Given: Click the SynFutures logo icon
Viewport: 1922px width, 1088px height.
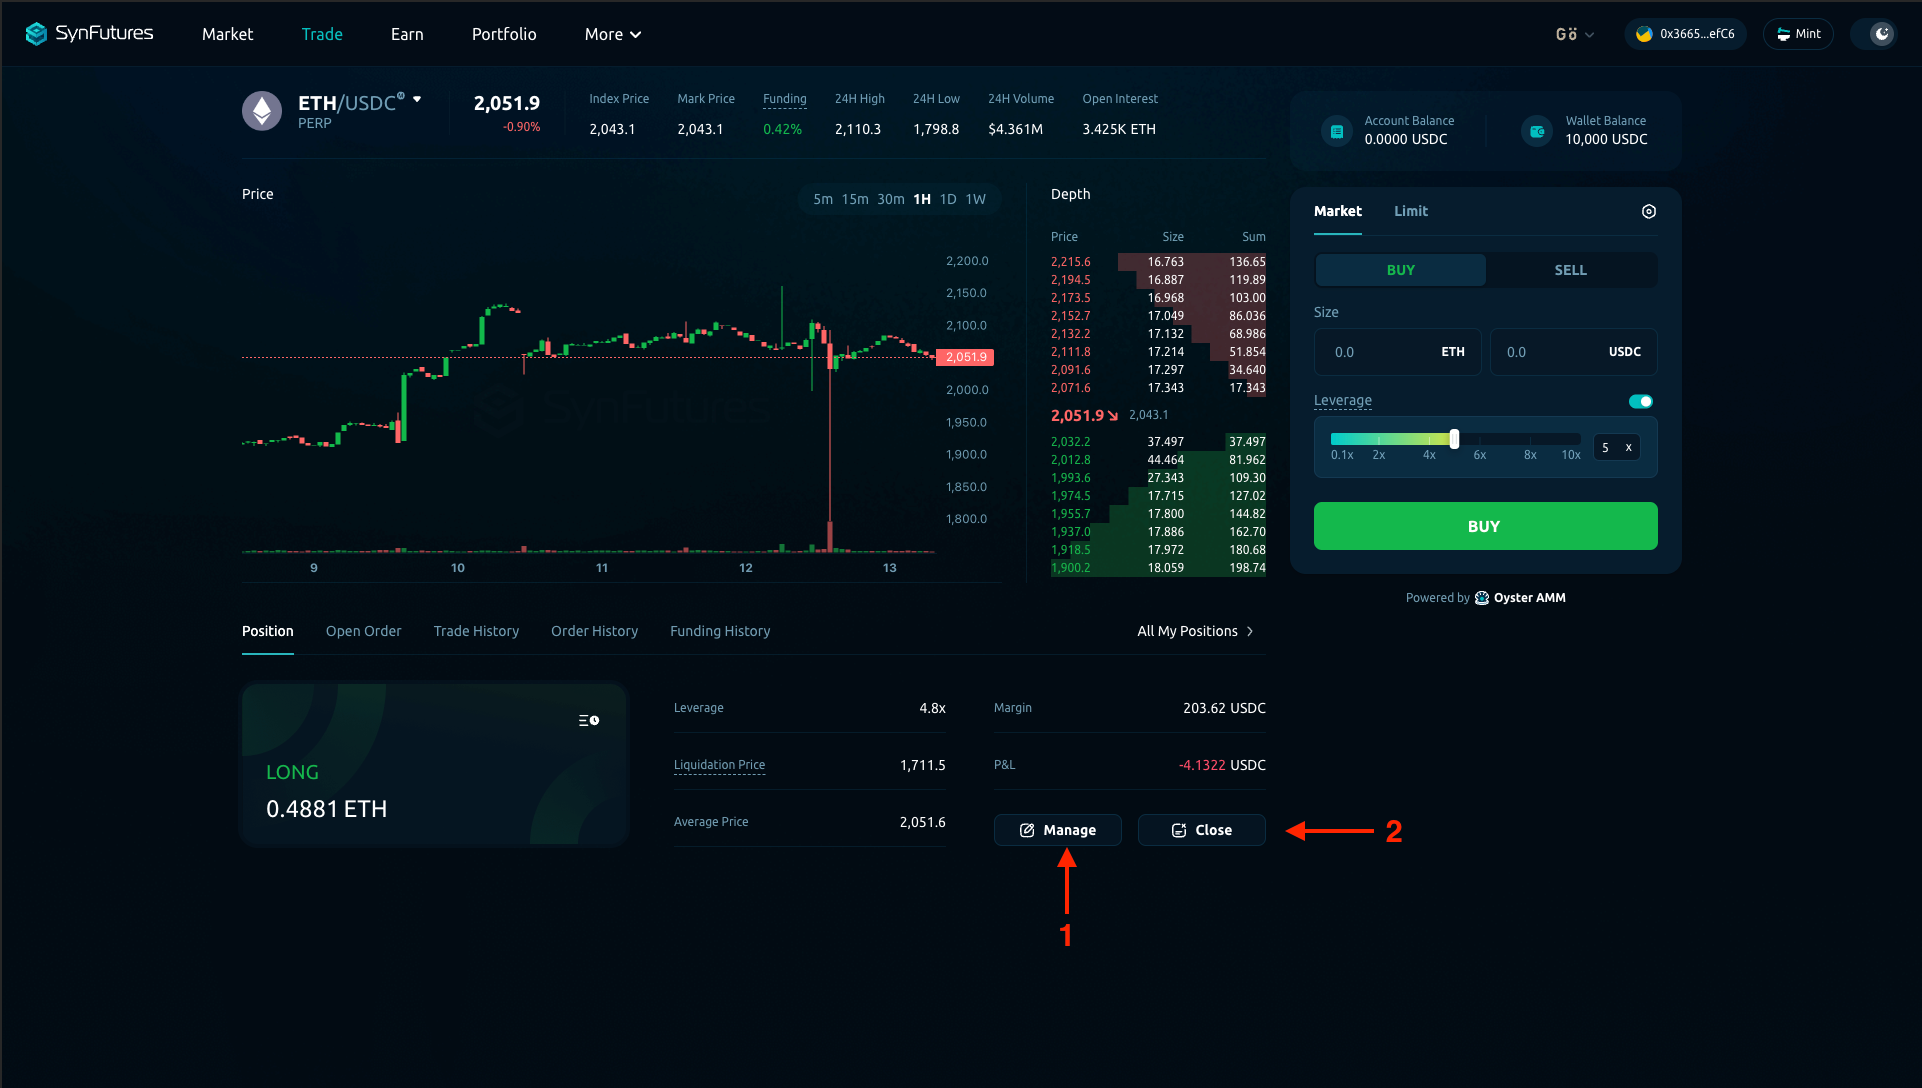Looking at the screenshot, I should tap(36, 33).
